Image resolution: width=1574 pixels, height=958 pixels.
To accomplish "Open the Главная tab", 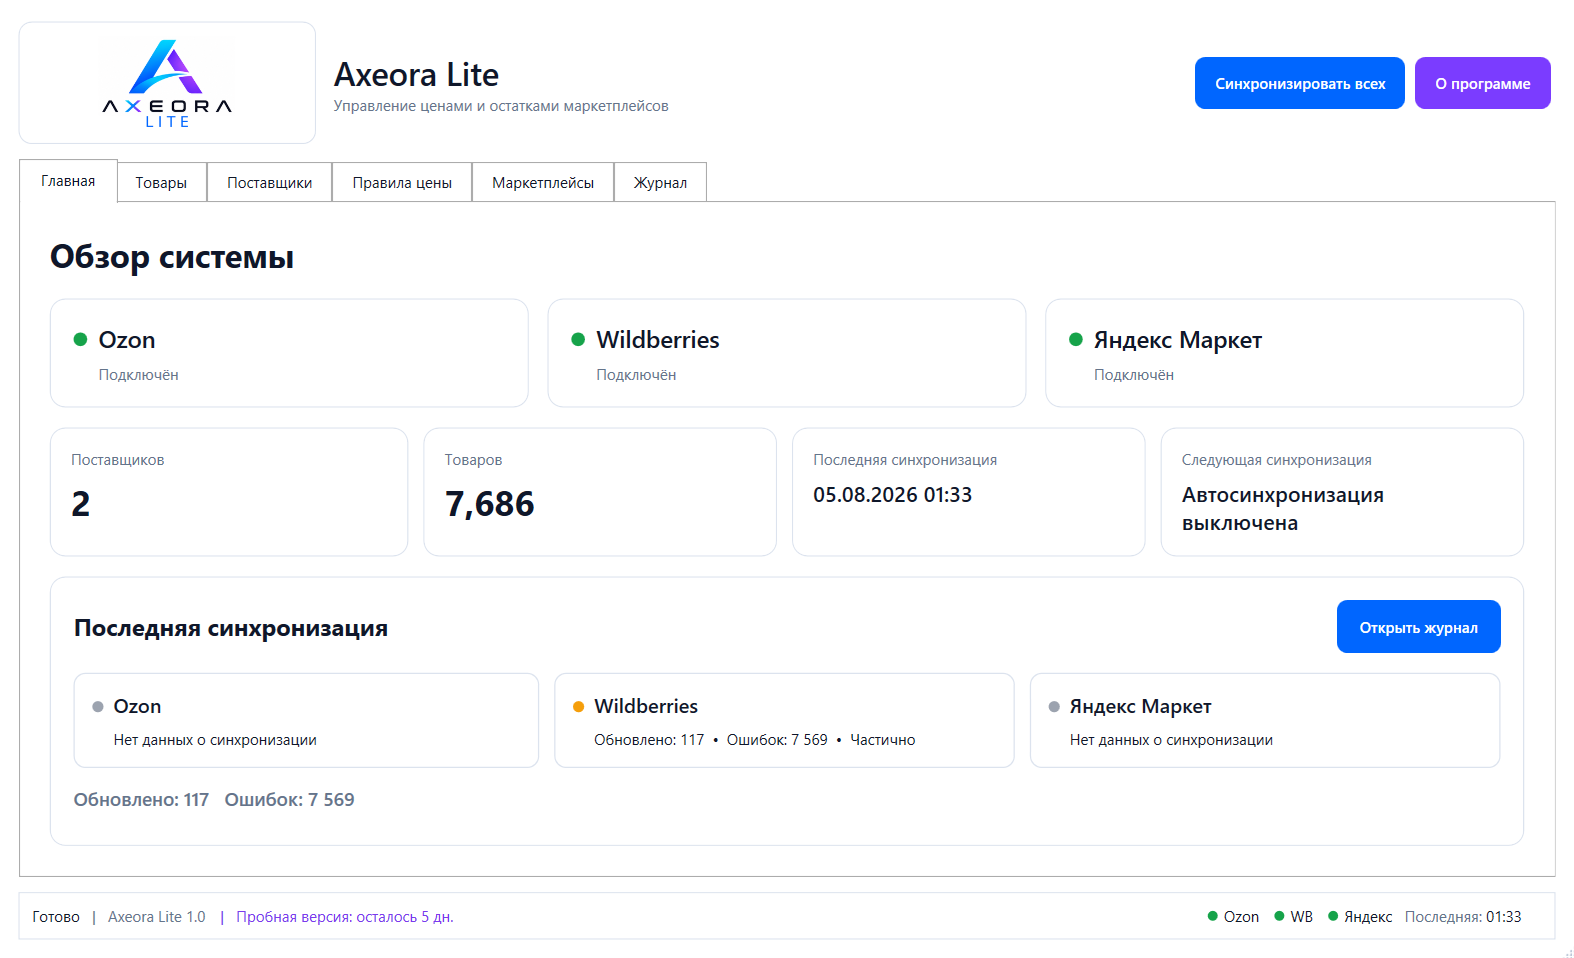I will click(x=68, y=181).
